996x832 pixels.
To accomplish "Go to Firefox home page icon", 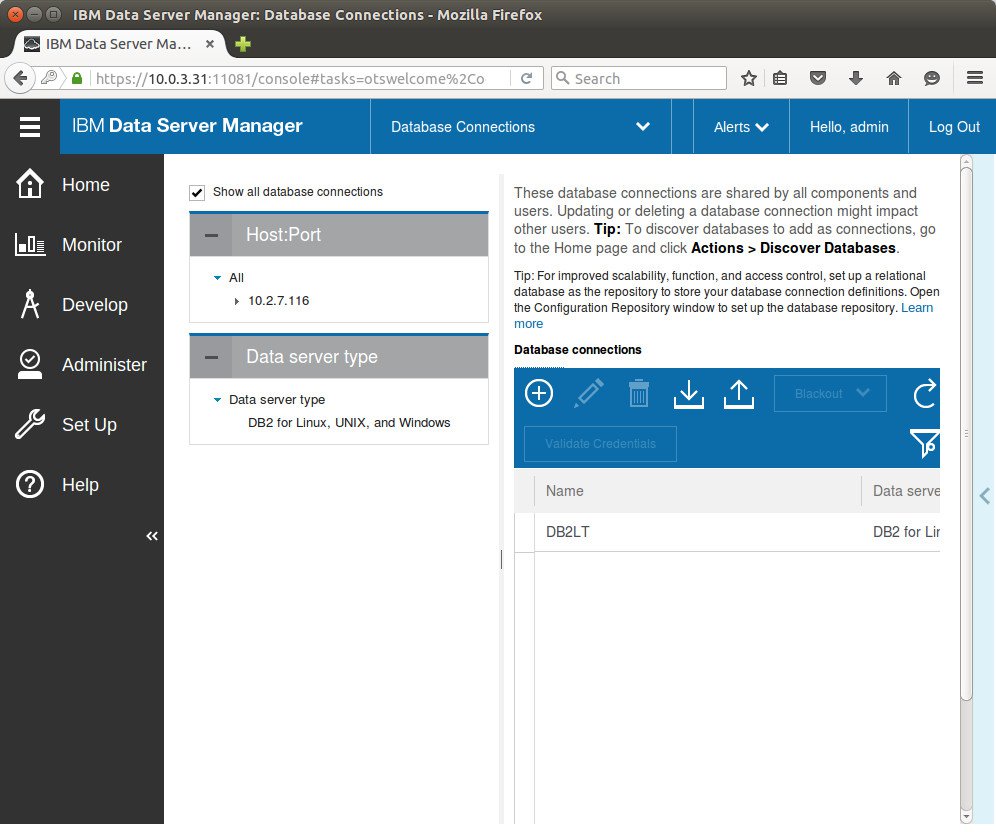I will (894, 78).
